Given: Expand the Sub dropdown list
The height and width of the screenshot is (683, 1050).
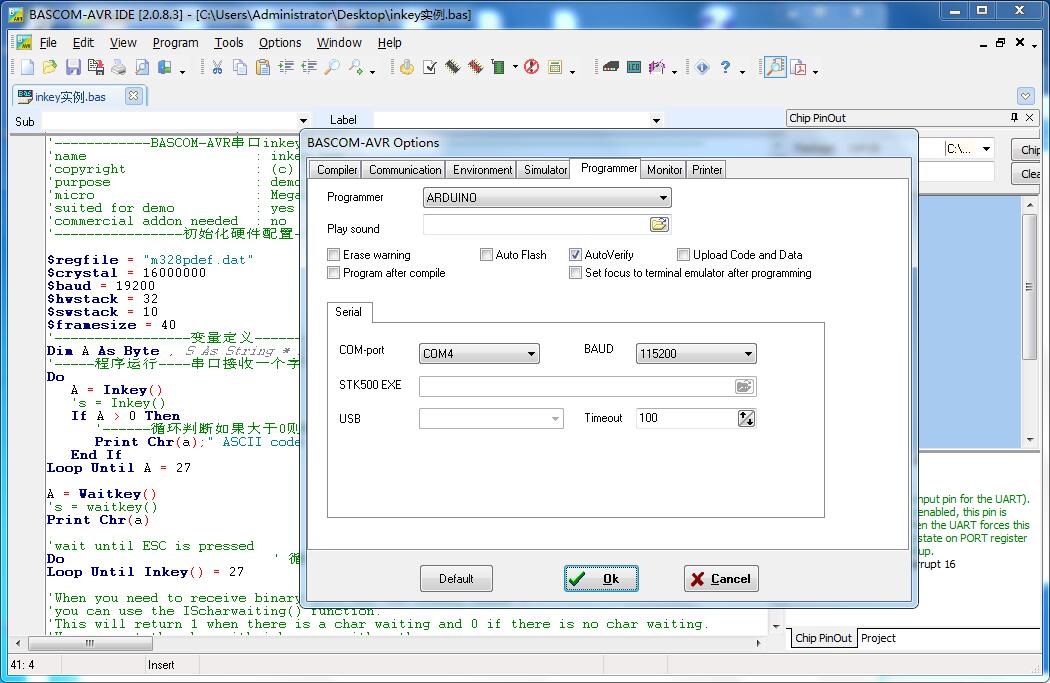Looking at the screenshot, I should 303,121.
